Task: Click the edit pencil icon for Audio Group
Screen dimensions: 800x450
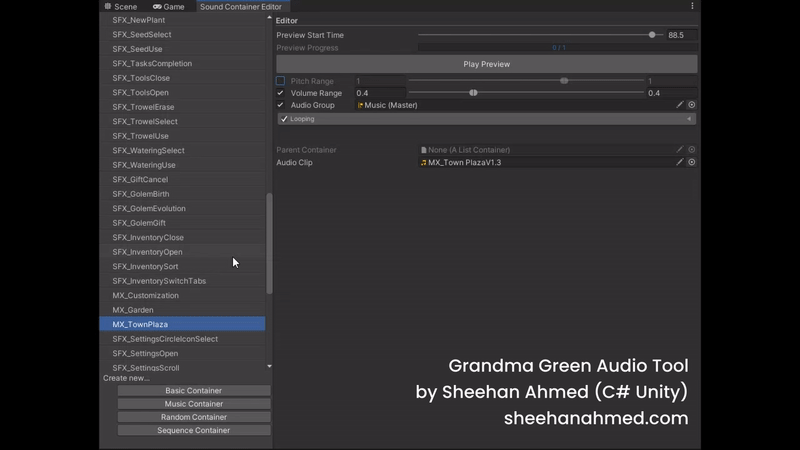Action: pyautogui.click(x=680, y=105)
